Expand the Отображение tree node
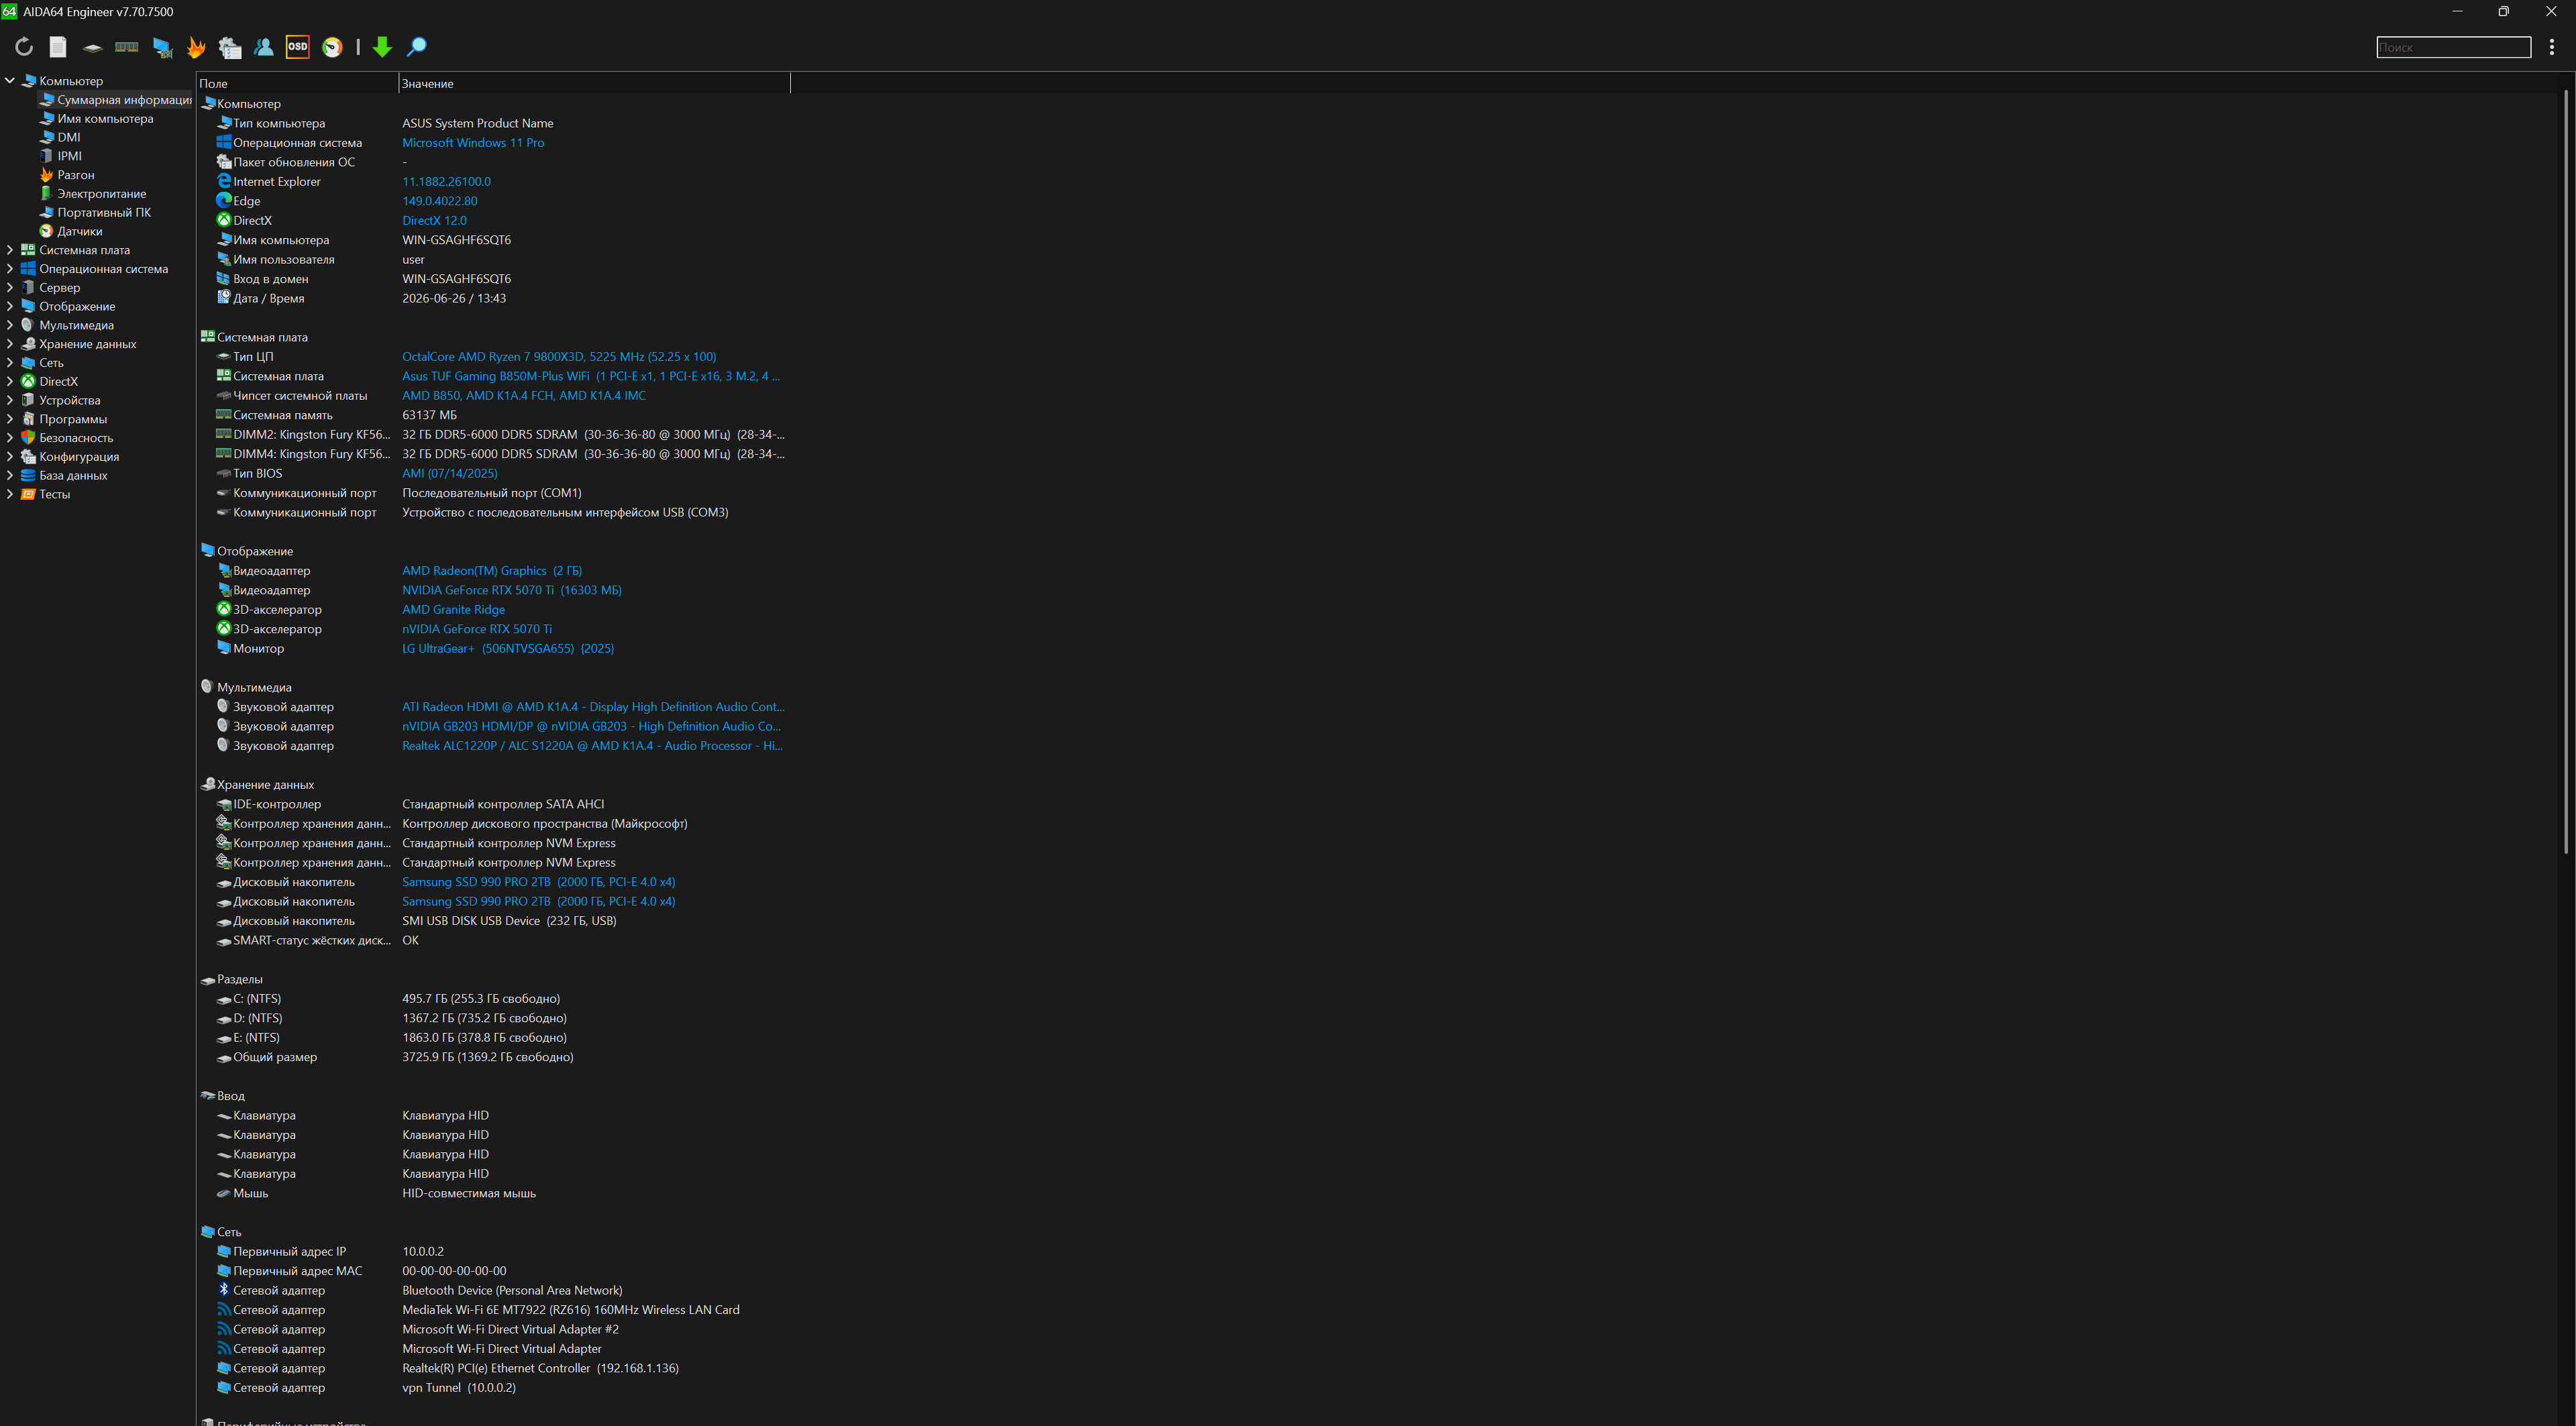Screen dimensions: 2576x1426 click(x=10, y=306)
